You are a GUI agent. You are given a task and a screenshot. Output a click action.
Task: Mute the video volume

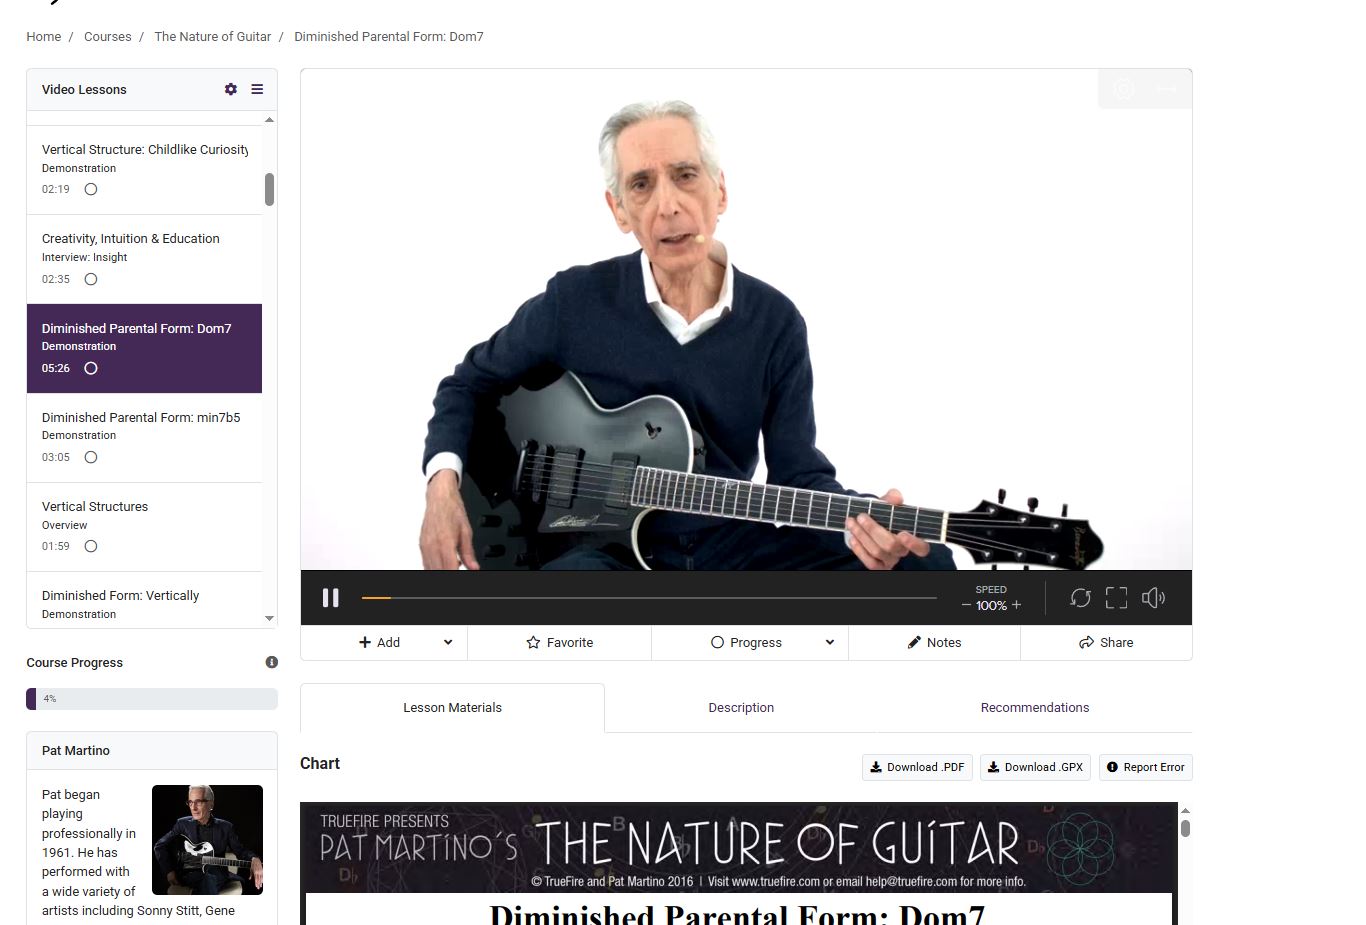(1153, 598)
